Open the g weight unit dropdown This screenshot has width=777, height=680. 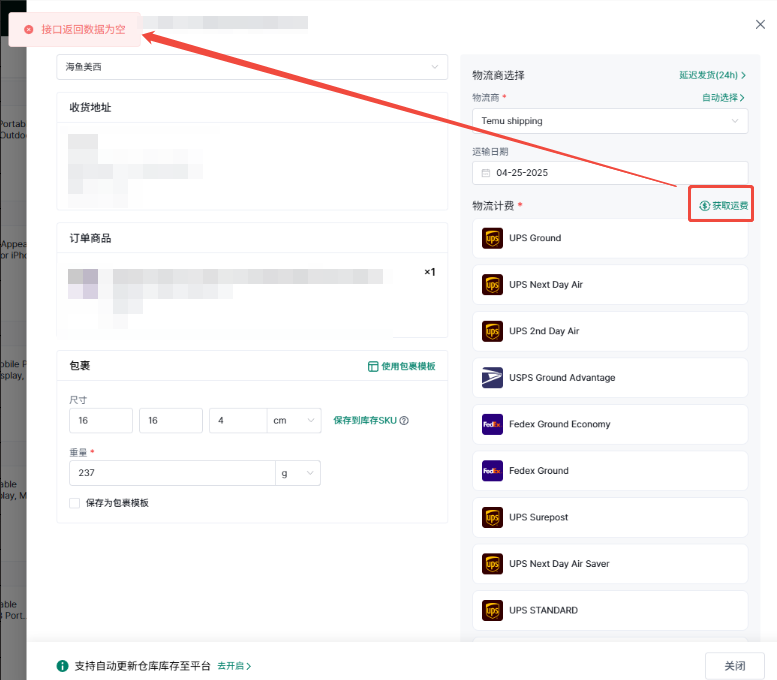(x=298, y=473)
